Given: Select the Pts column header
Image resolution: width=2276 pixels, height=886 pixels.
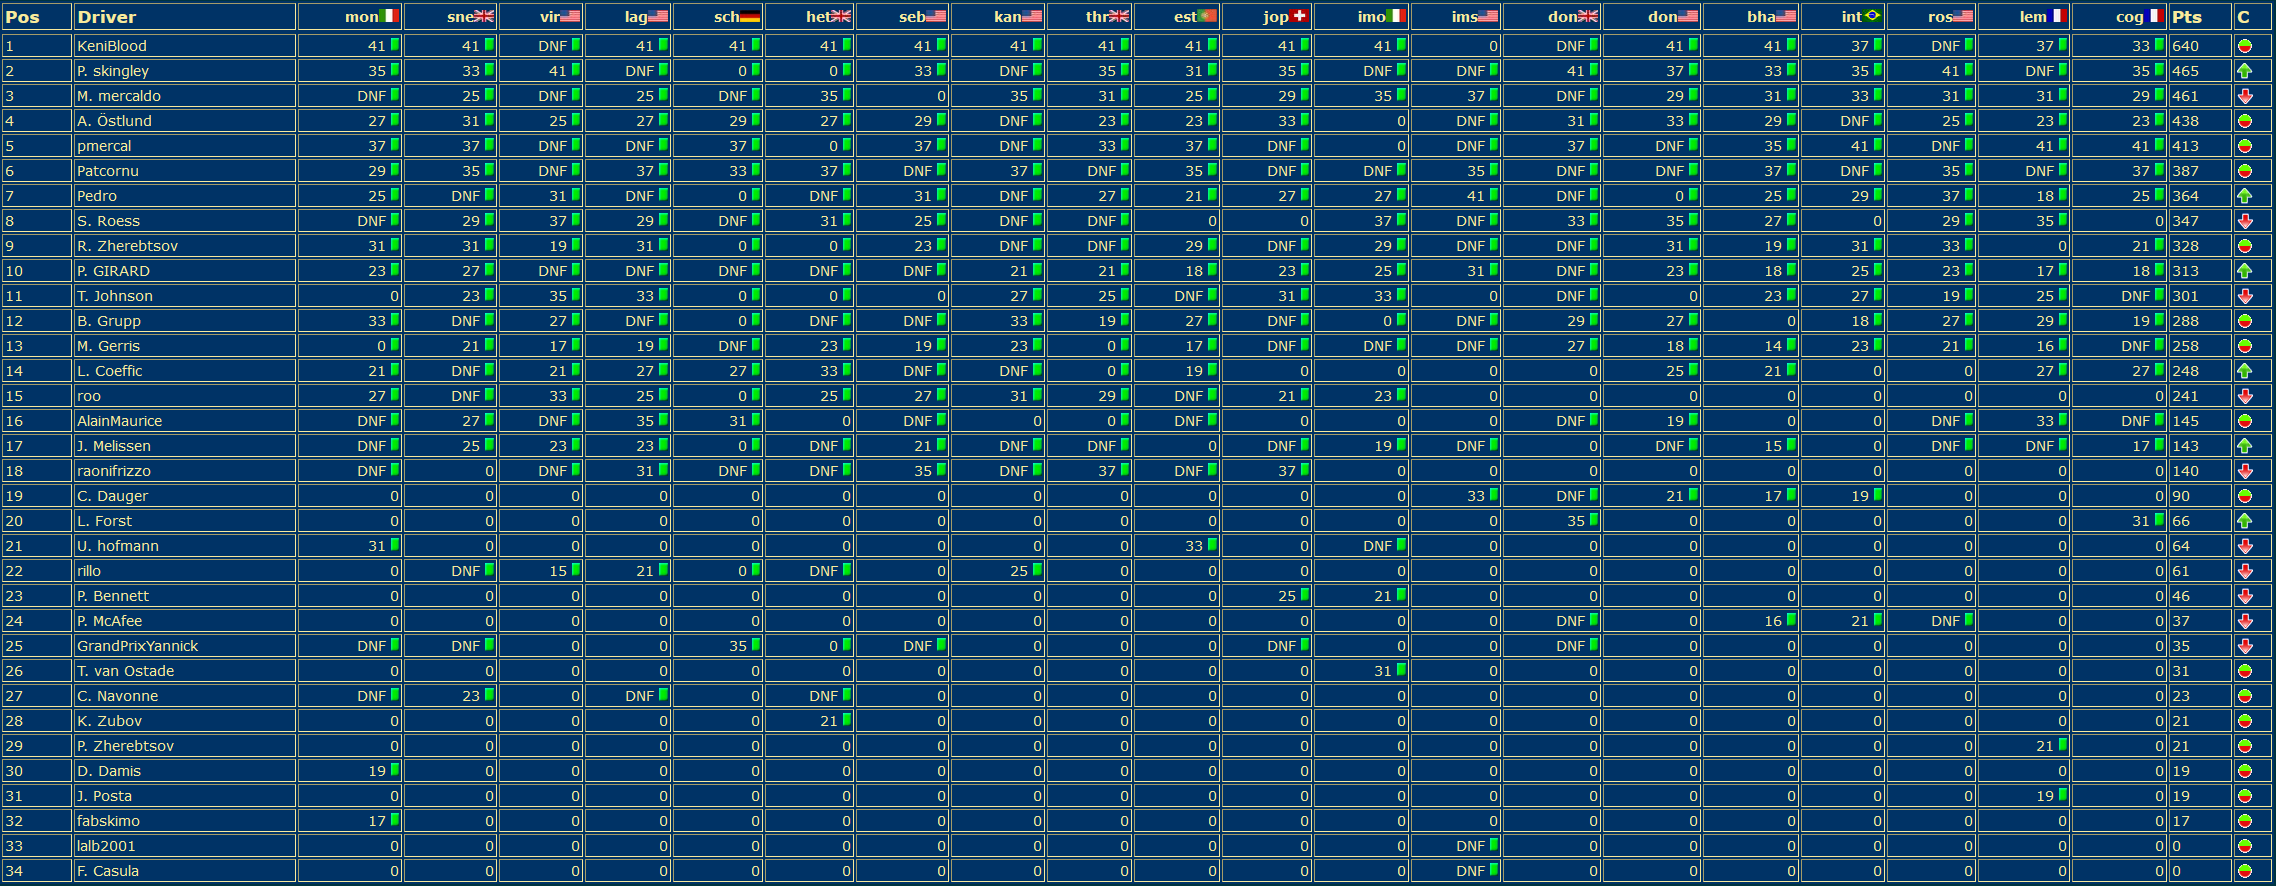Looking at the screenshot, I should (x=2186, y=17).
